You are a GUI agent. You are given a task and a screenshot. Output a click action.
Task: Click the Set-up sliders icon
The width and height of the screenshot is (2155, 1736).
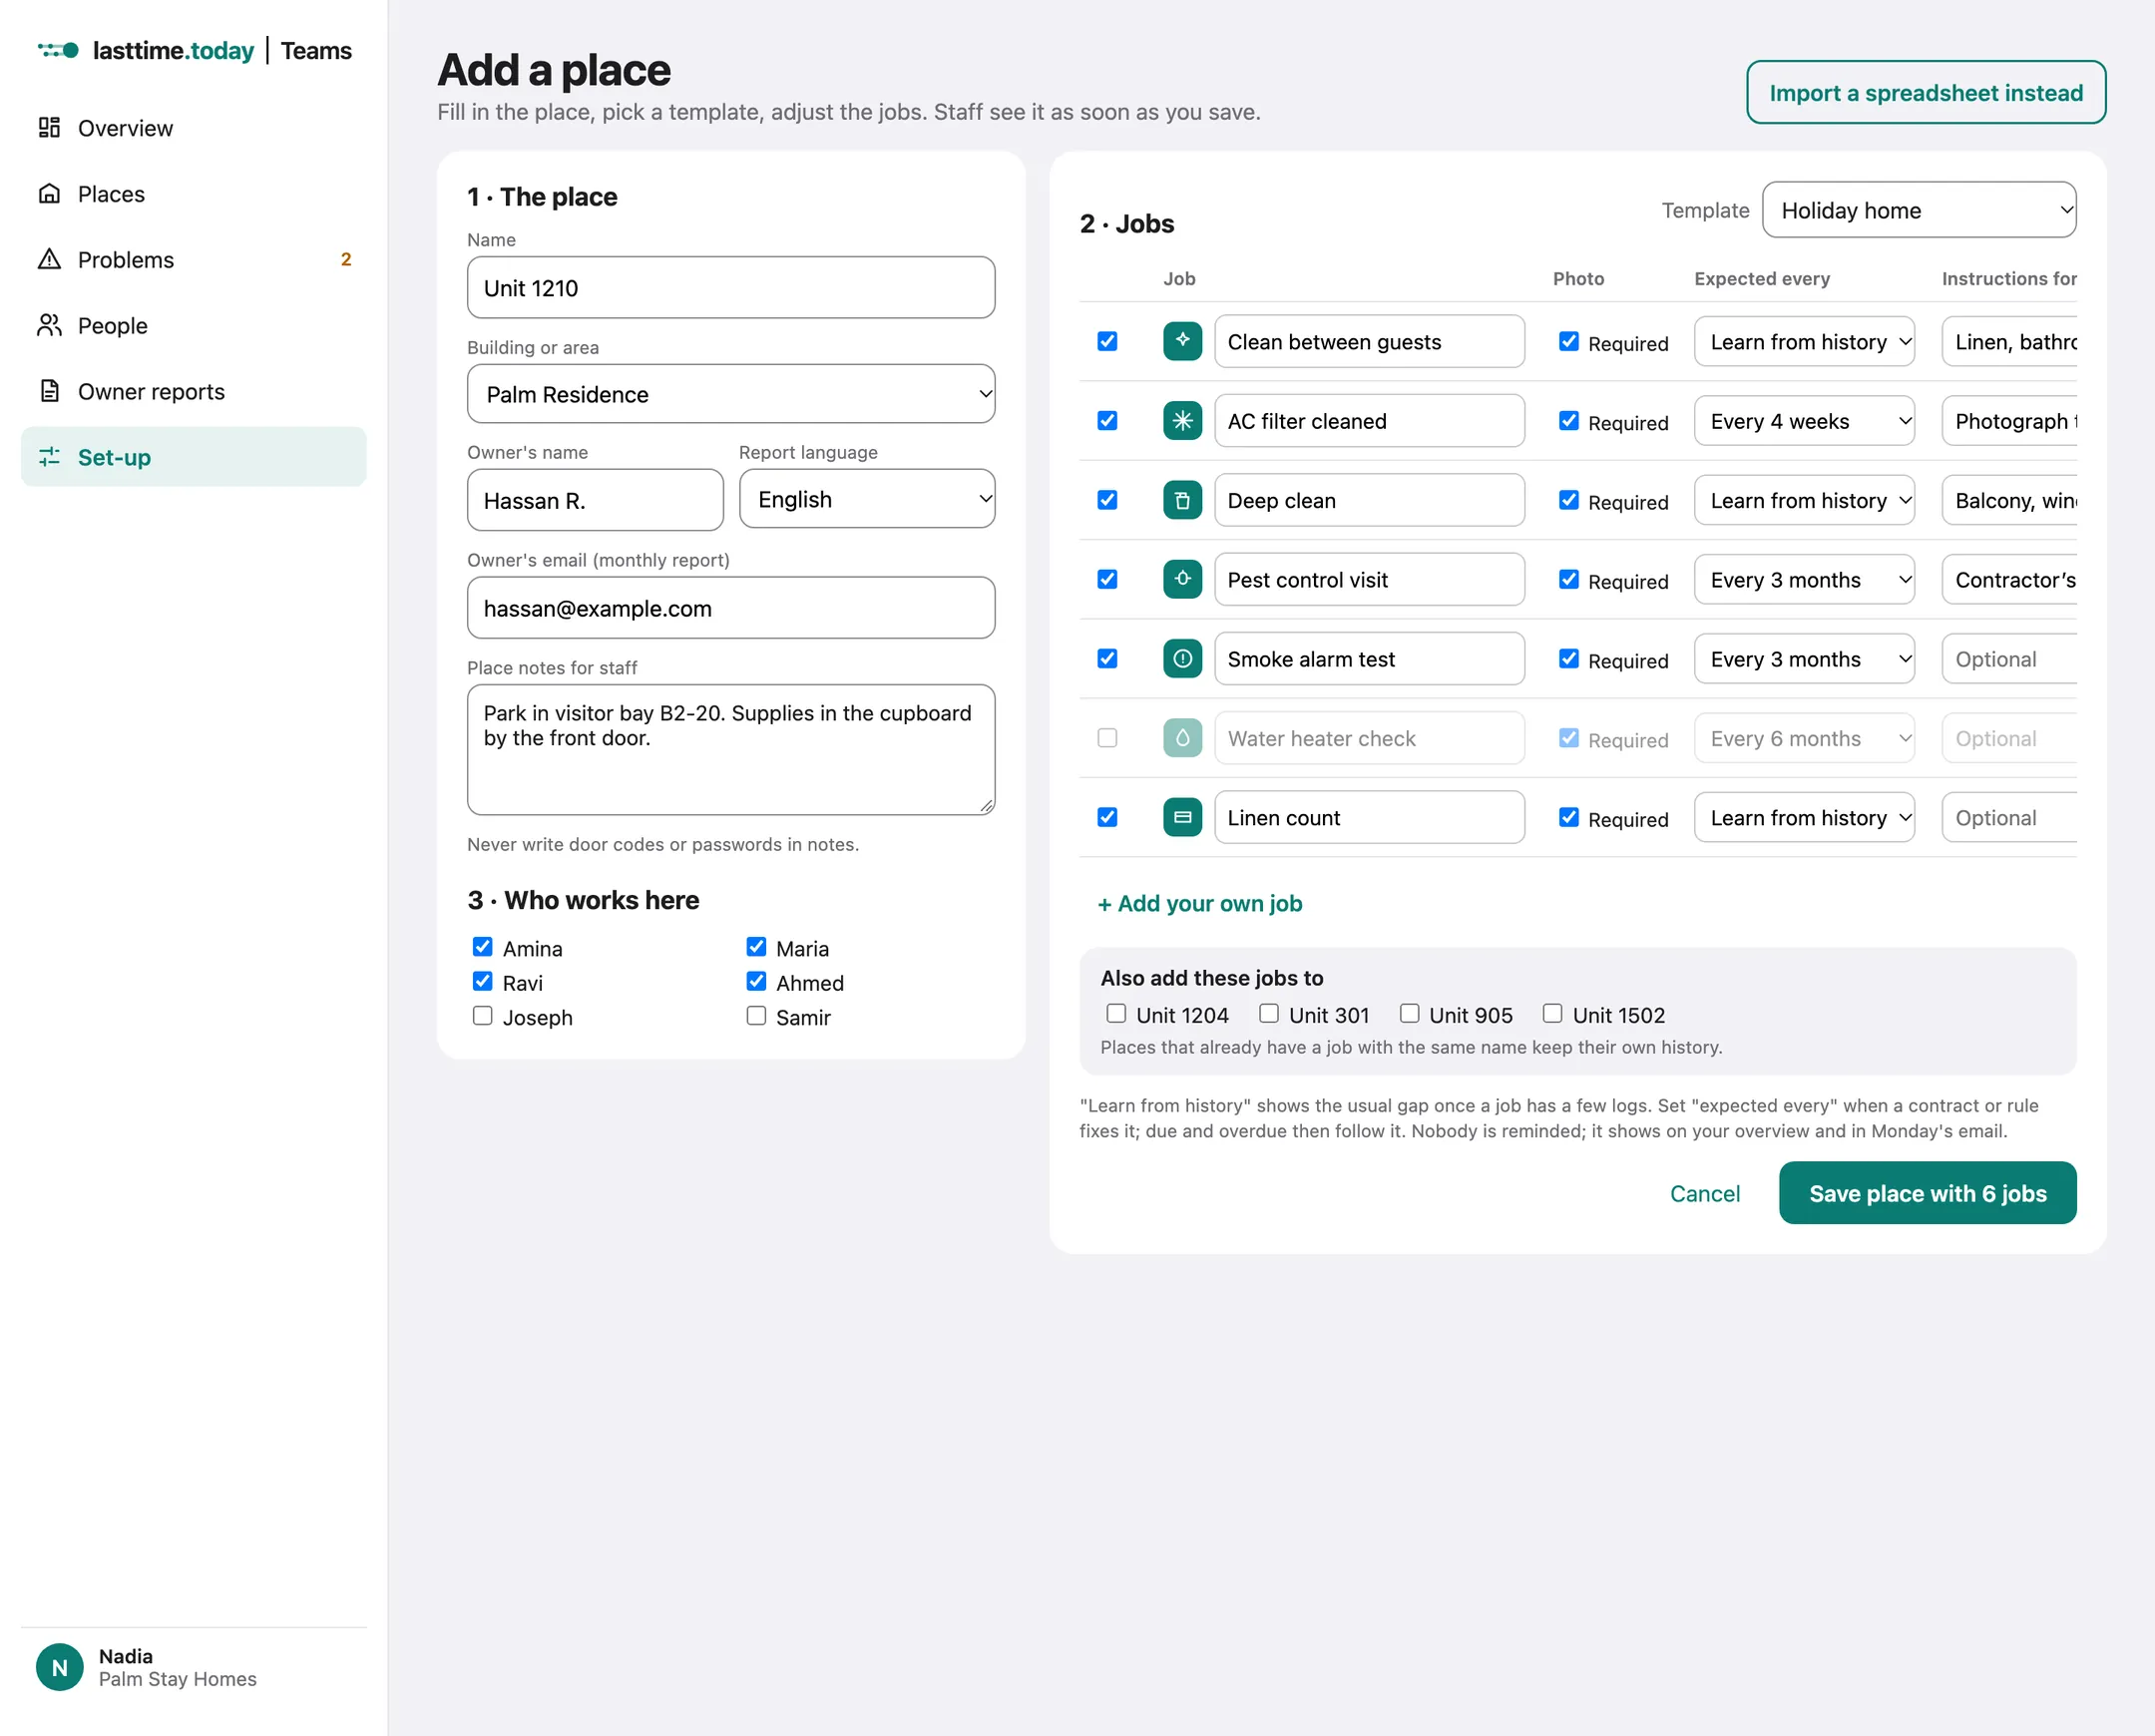[49, 457]
